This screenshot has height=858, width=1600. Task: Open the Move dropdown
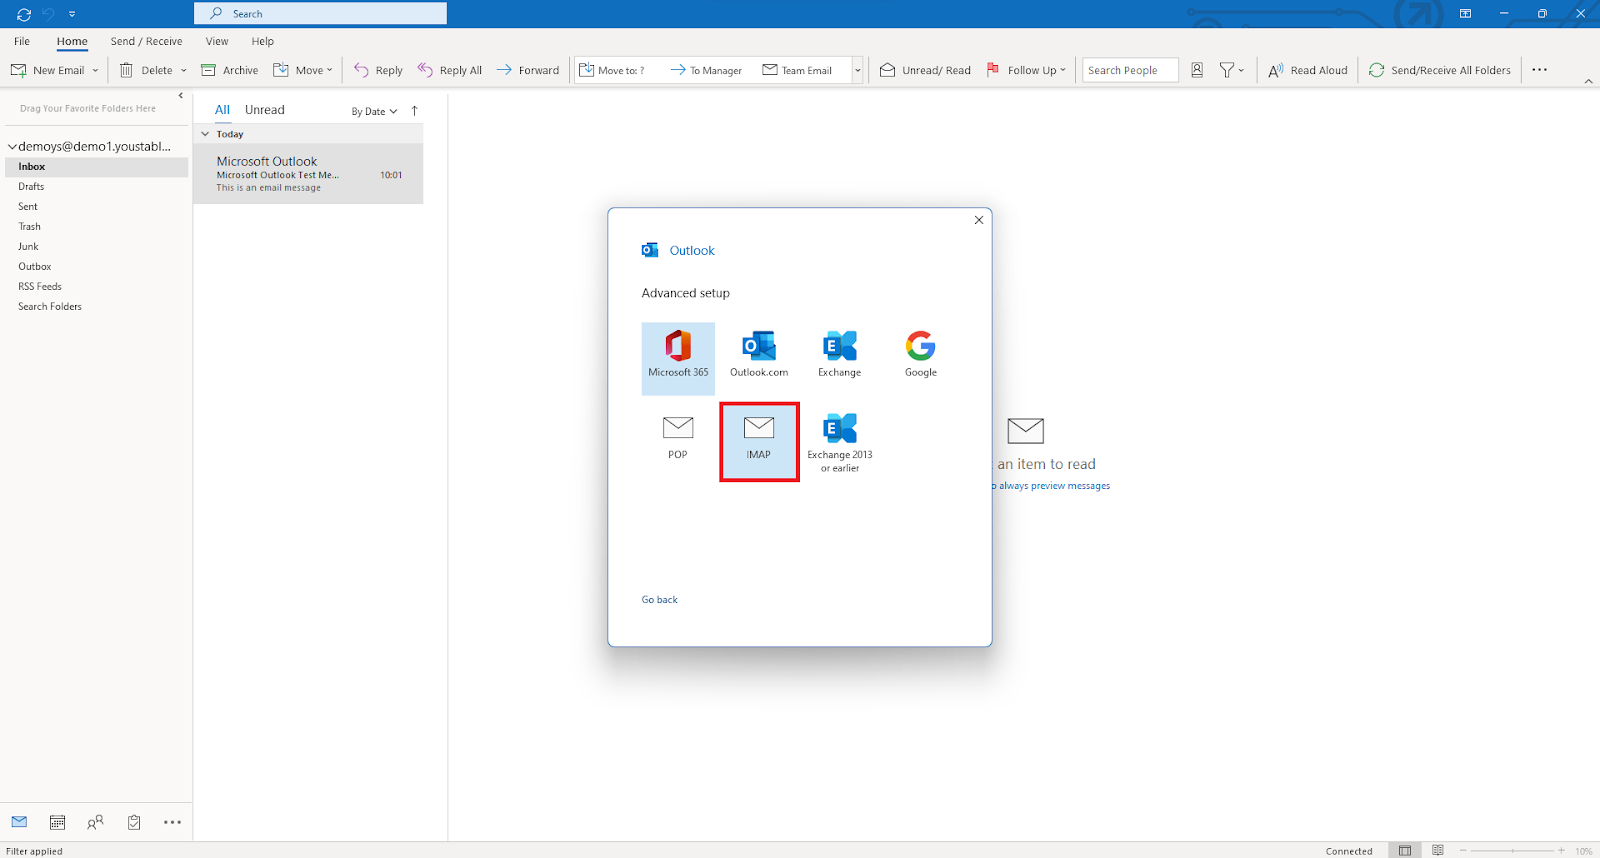tap(303, 70)
